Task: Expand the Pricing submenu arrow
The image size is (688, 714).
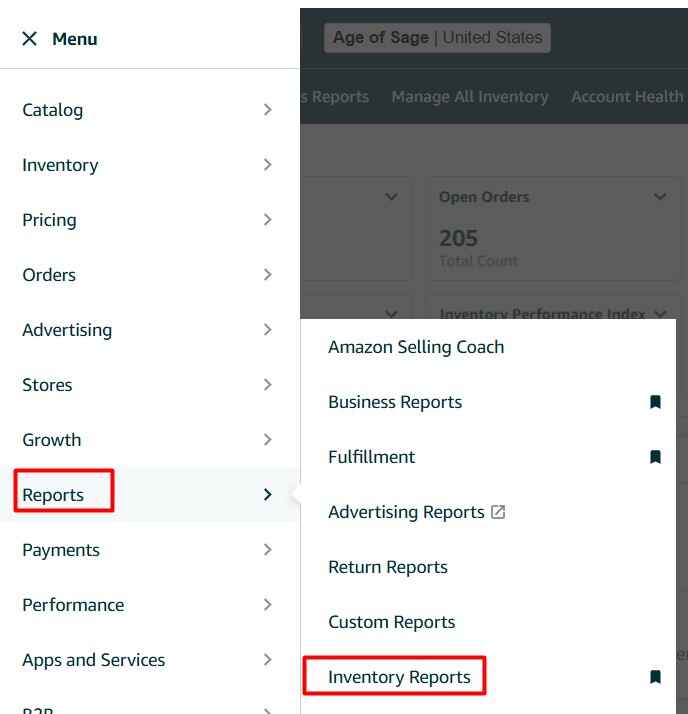Action: pos(267,220)
